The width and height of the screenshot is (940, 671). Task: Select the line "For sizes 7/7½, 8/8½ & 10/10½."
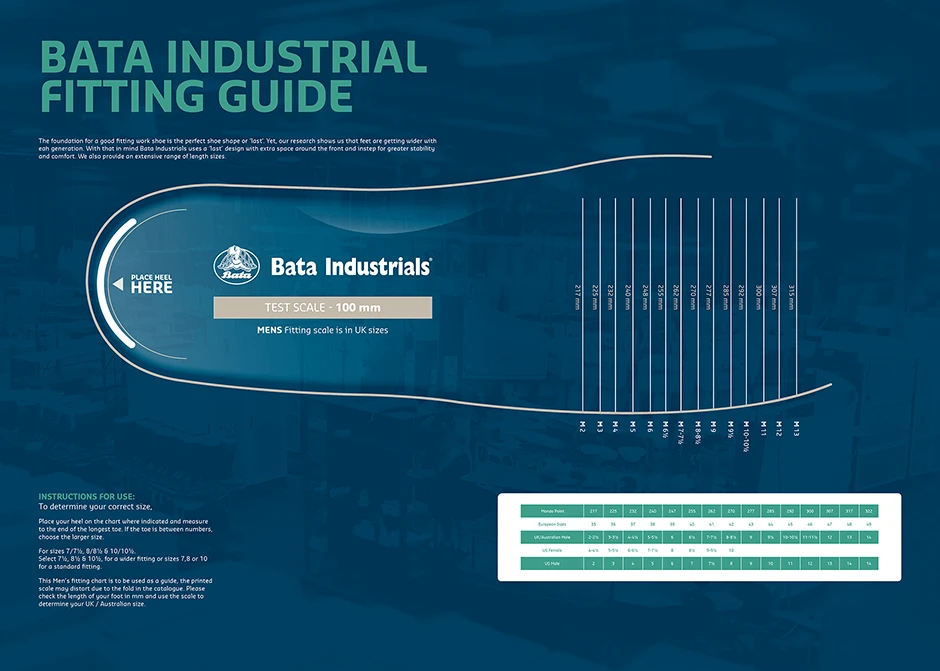tap(88, 551)
